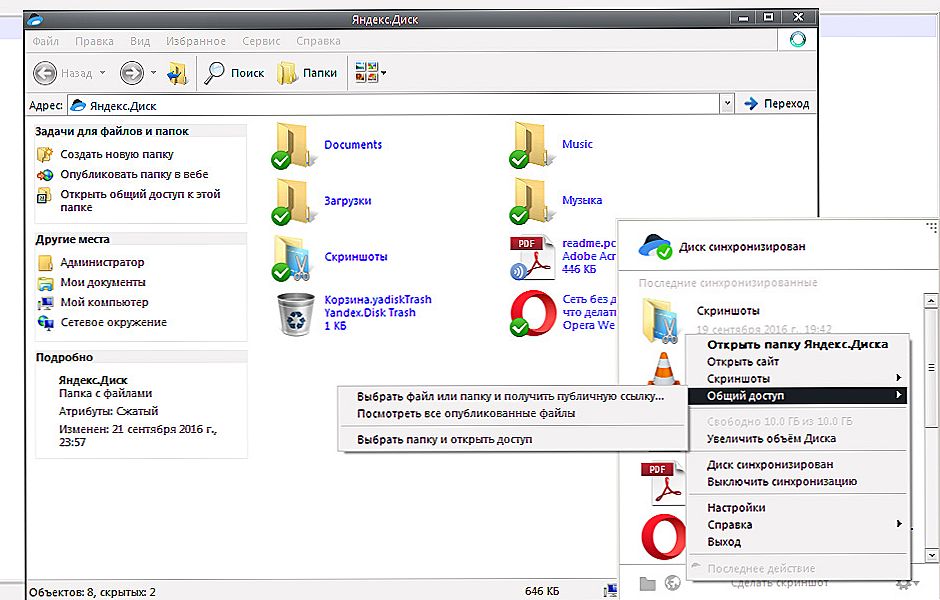
Task: Select the Музыка folder icon
Action: point(531,201)
